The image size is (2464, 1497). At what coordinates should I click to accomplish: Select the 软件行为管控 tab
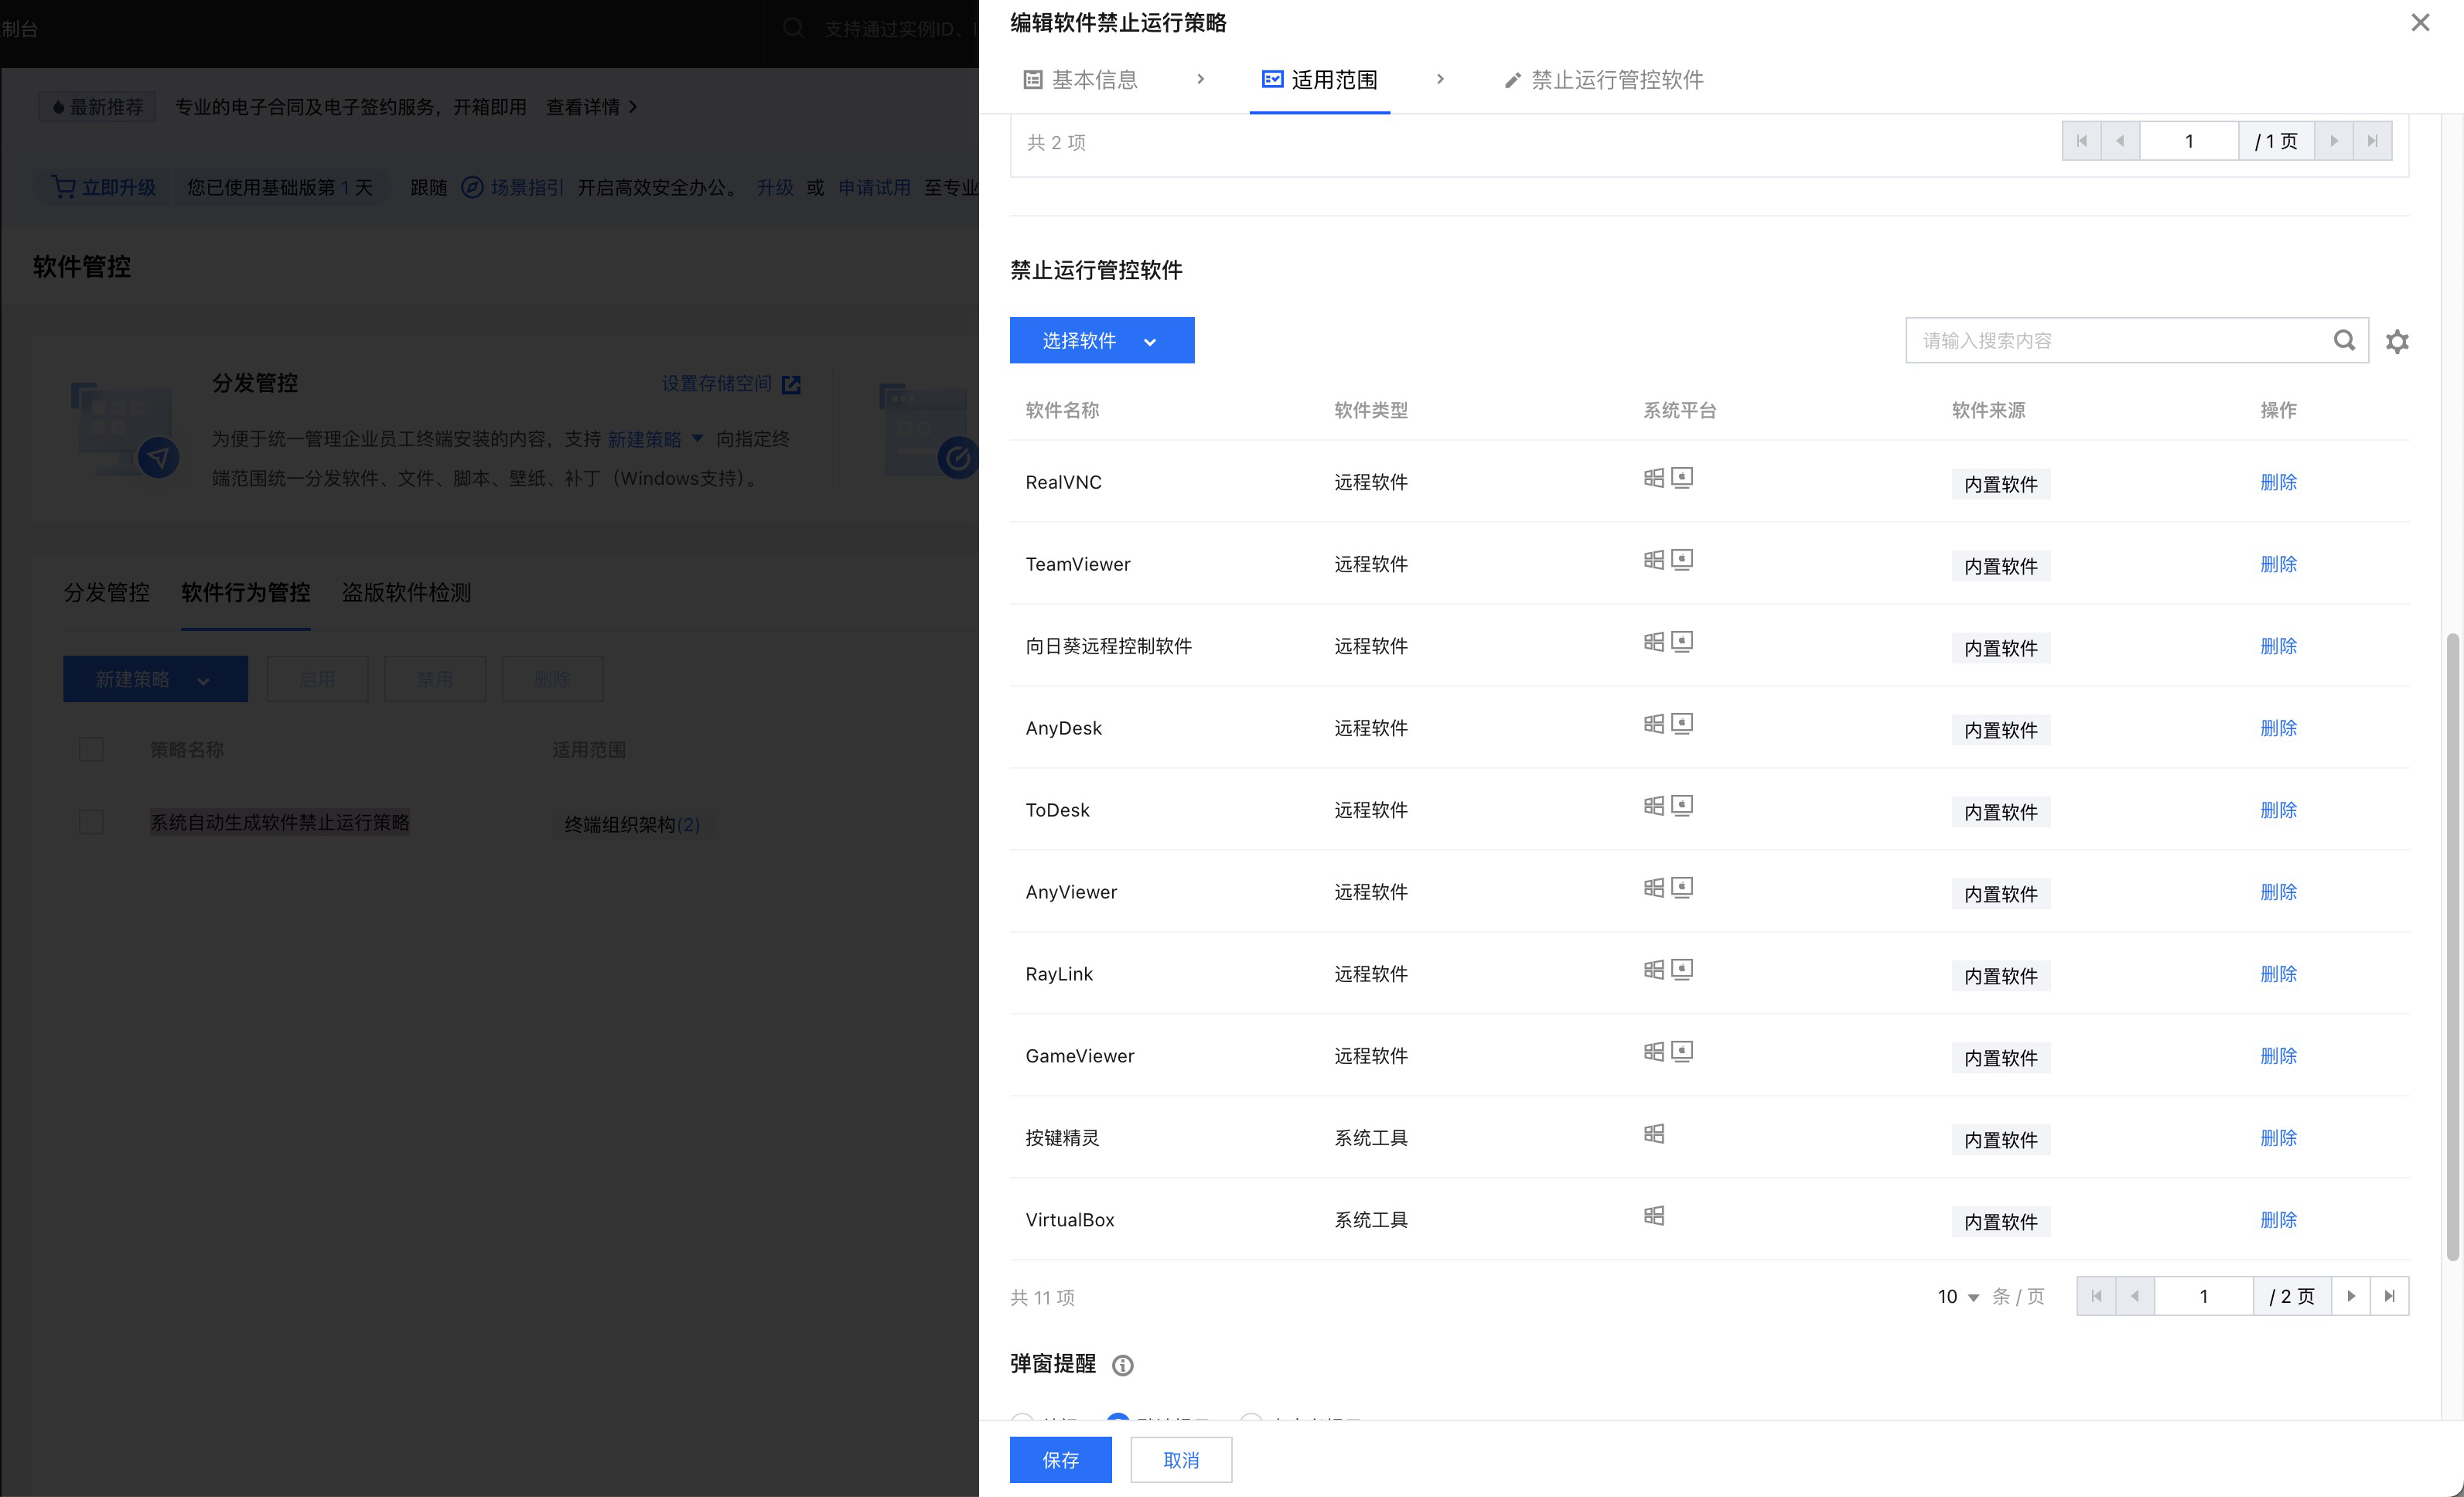pyautogui.click(x=246, y=592)
